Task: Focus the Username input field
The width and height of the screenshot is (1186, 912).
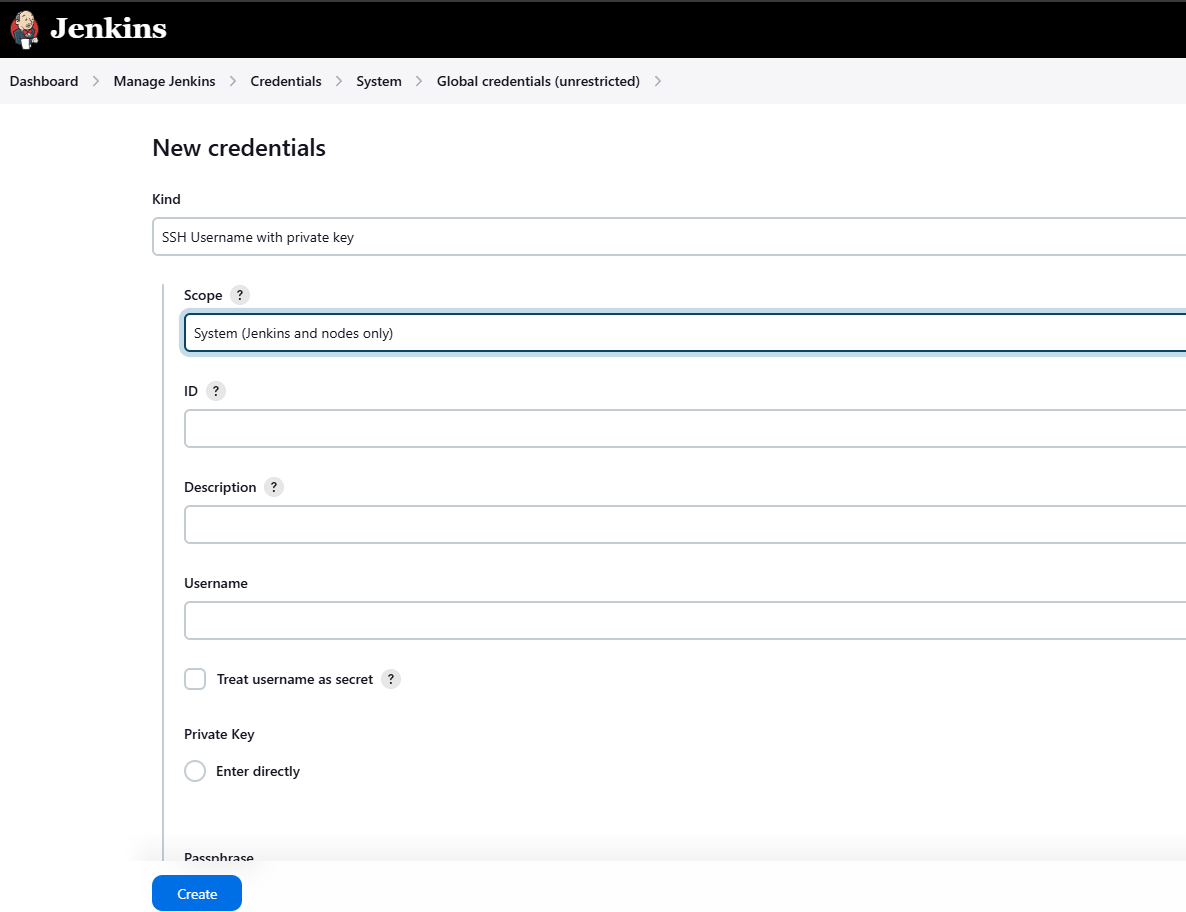Action: pos(685,621)
